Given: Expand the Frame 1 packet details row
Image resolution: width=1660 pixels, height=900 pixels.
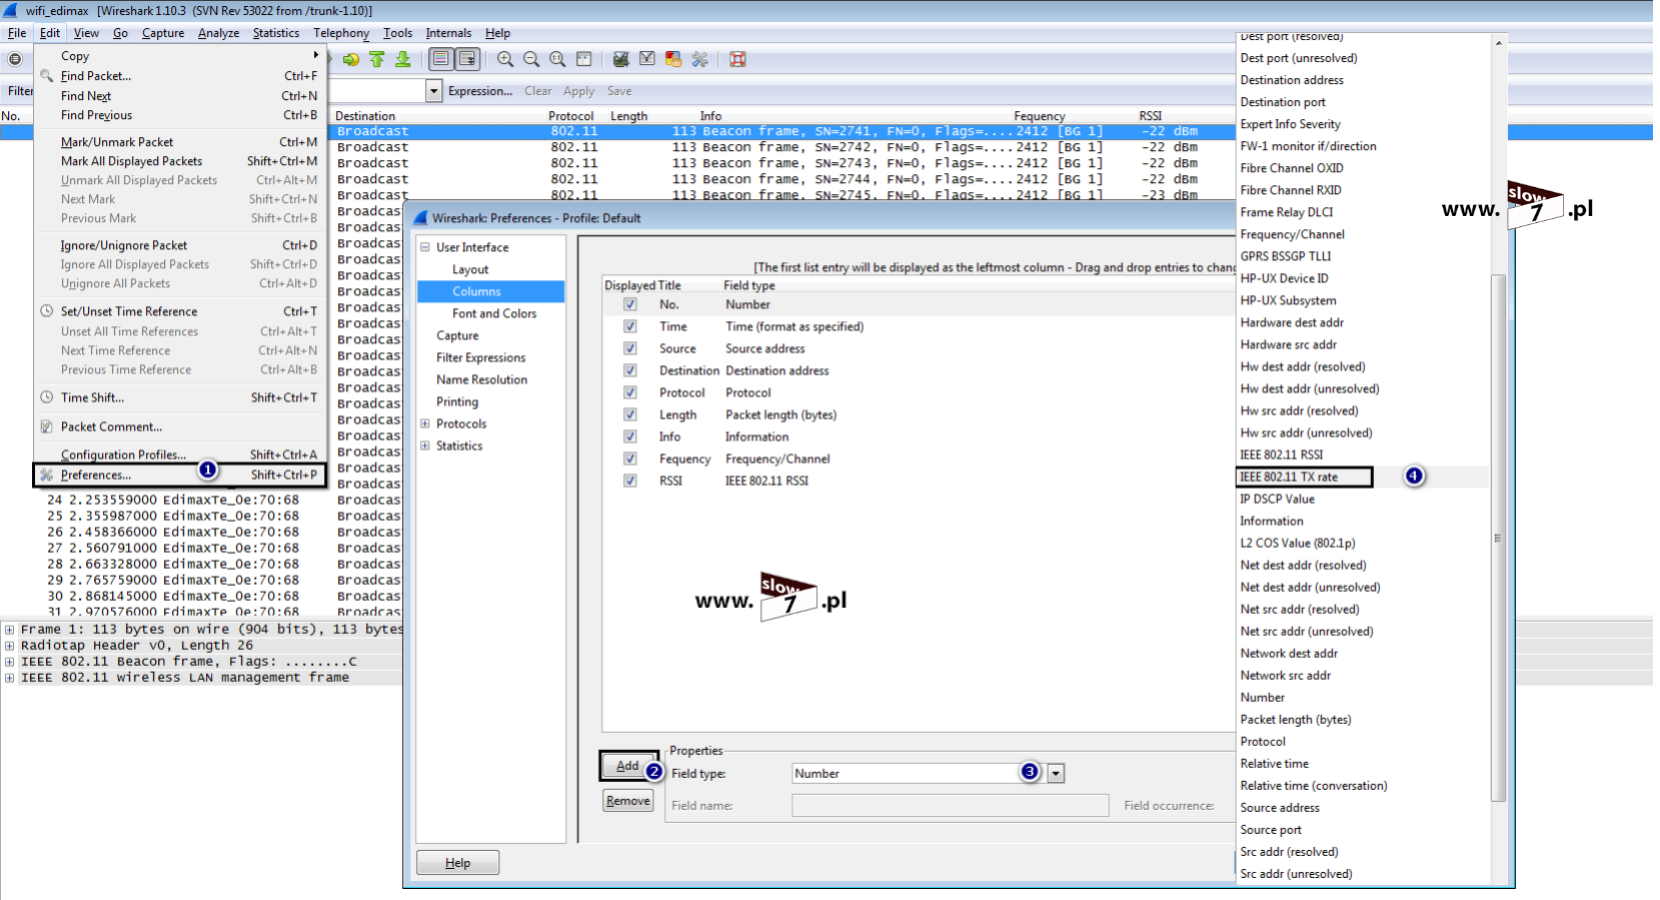Looking at the screenshot, I should point(9,629).
